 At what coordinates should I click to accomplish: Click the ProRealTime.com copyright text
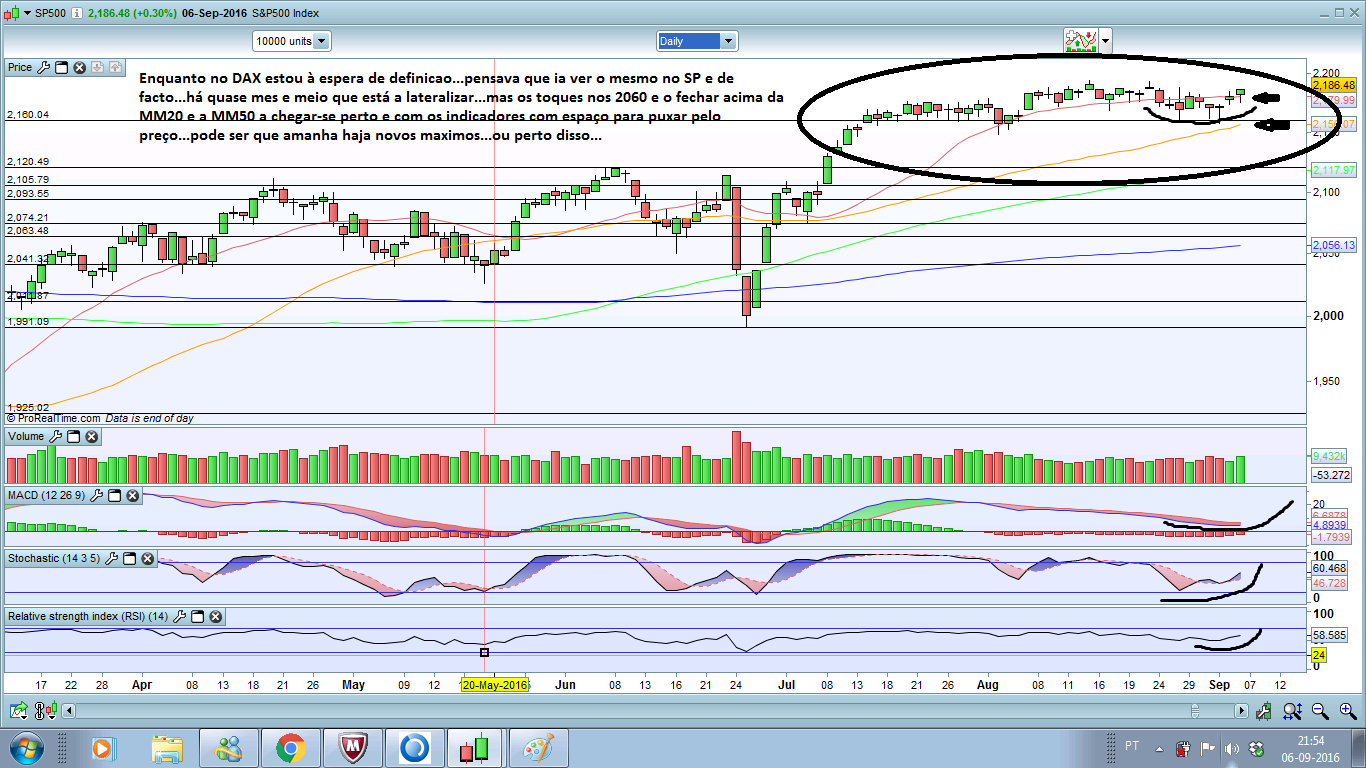(x=54, y=418)
